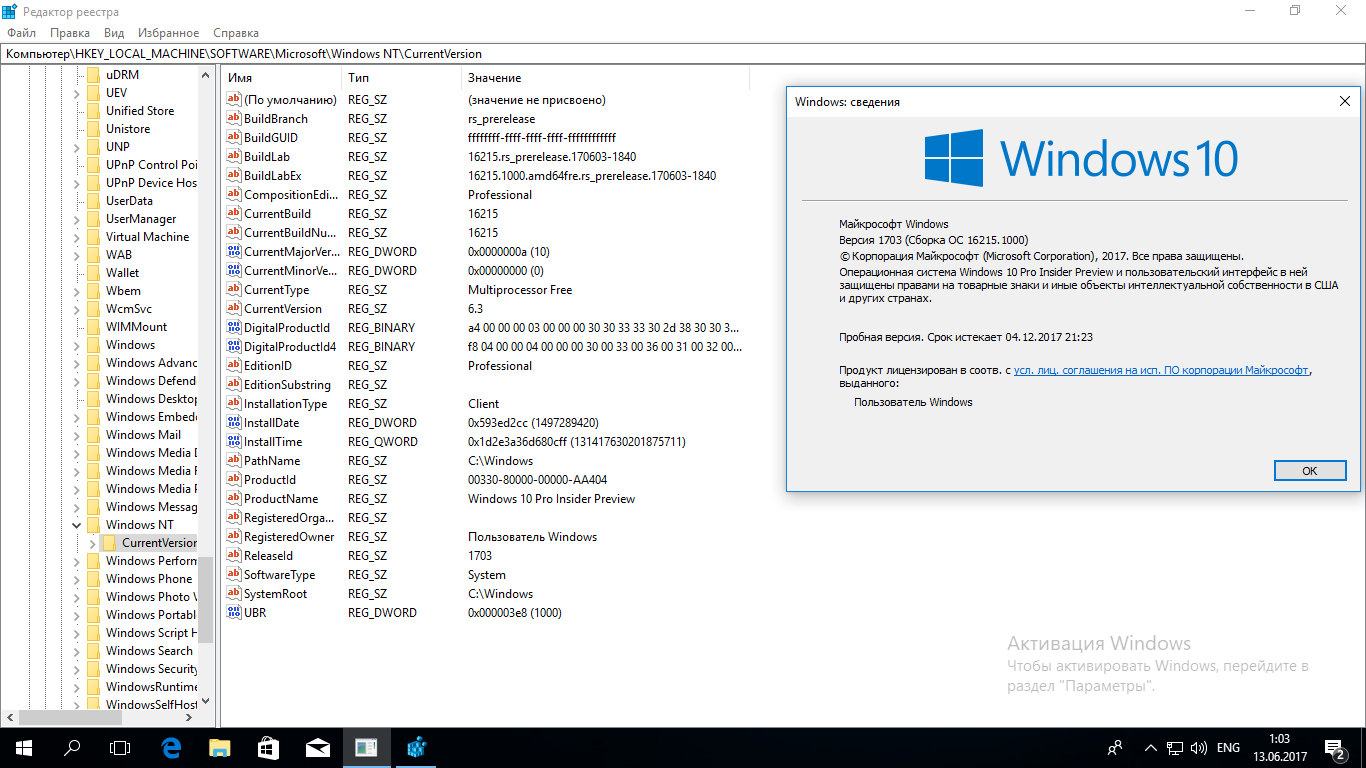Expand the UEV tree node

click(x=77, y=93)
